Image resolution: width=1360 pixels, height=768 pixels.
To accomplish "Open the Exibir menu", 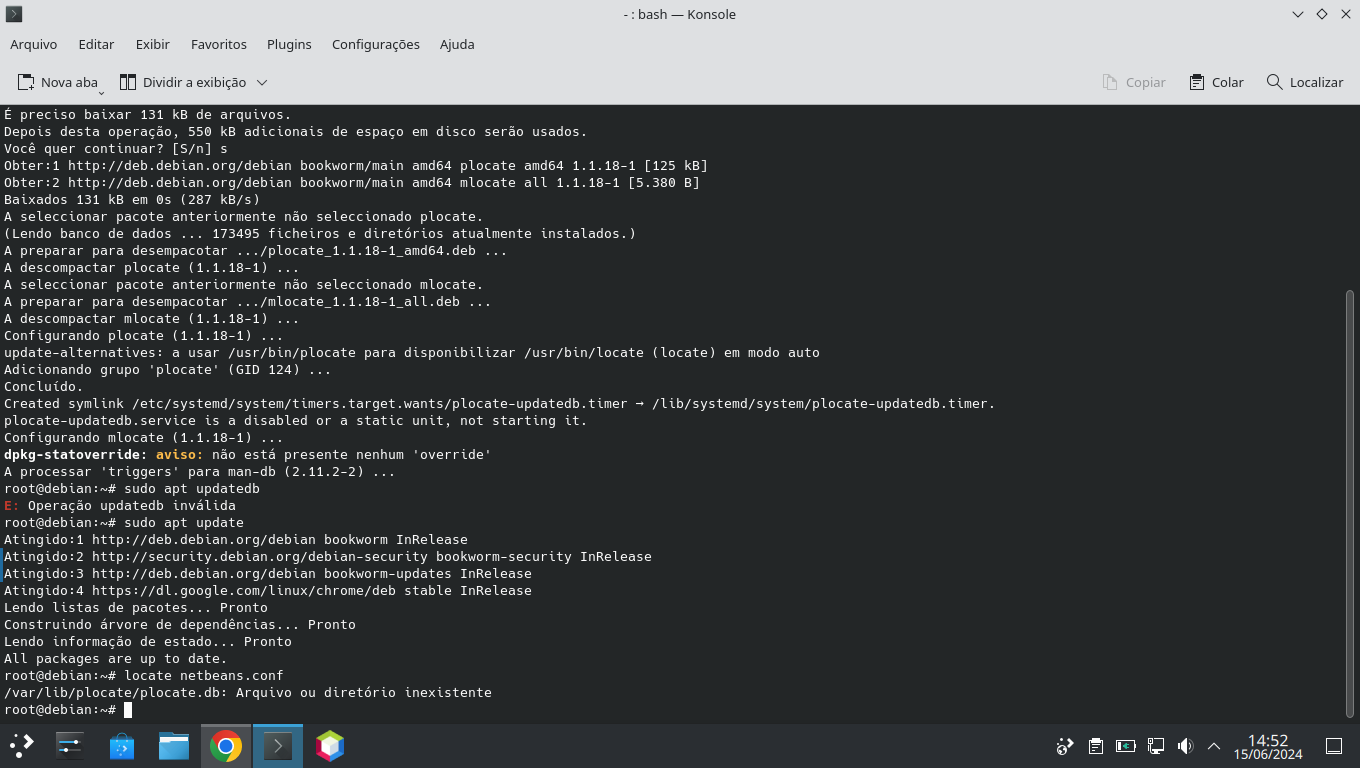I will [153, 44].
